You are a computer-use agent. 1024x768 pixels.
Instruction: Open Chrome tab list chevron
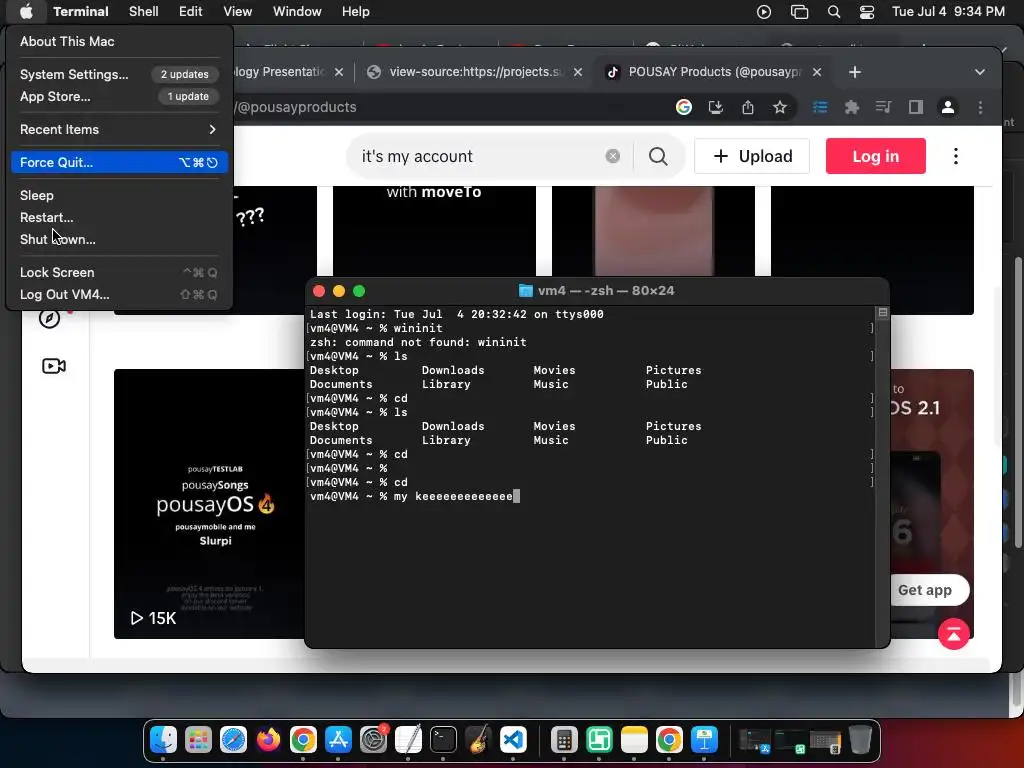[x=980, y=72]
